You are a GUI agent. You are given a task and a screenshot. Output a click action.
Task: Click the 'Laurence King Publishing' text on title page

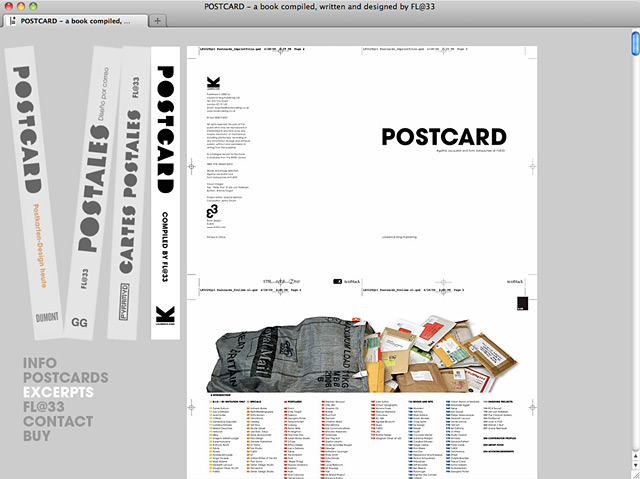pos(399,237)
